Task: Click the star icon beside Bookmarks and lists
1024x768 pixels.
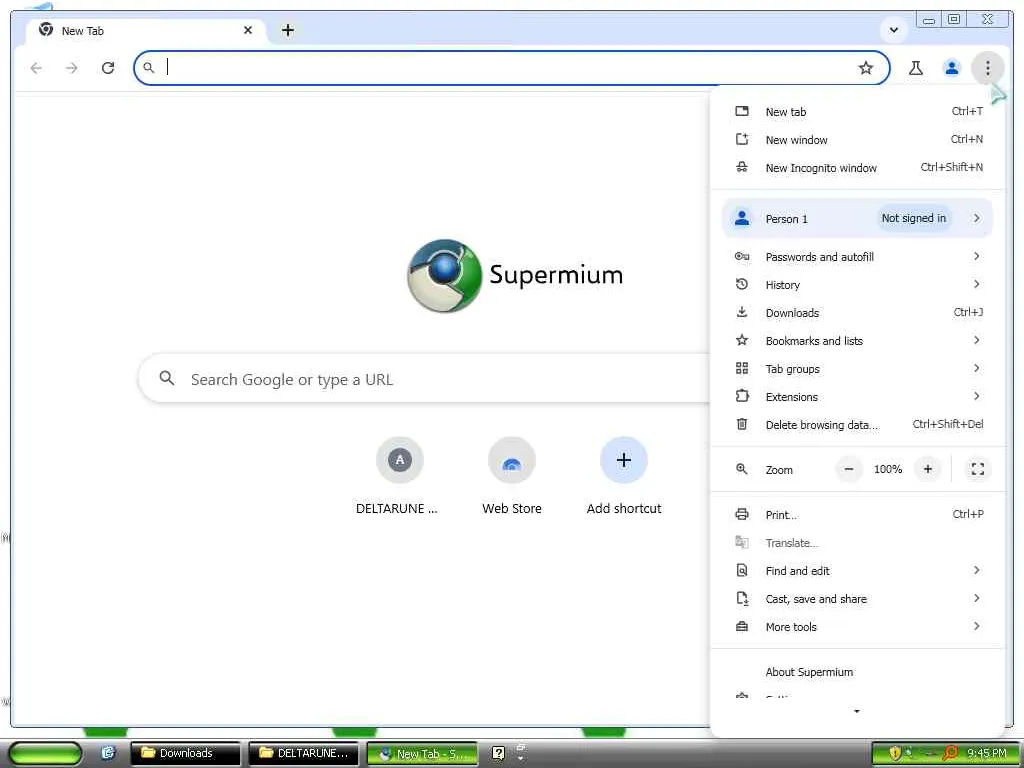Action: click(742, 340)
